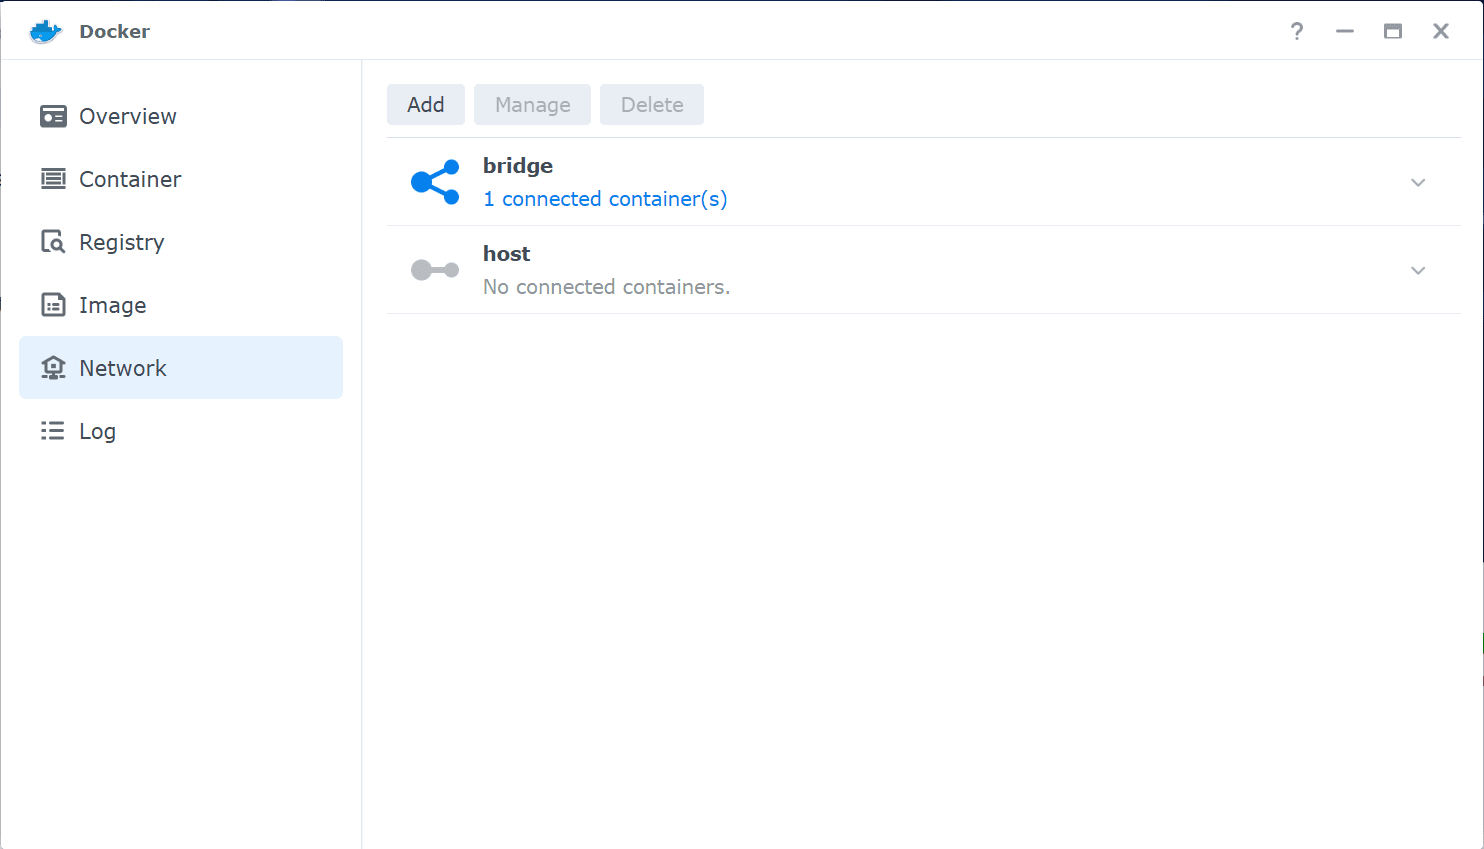Open the Help question mark button
The height and width of the screenshot is (849, 1484).
point(1297,31)
